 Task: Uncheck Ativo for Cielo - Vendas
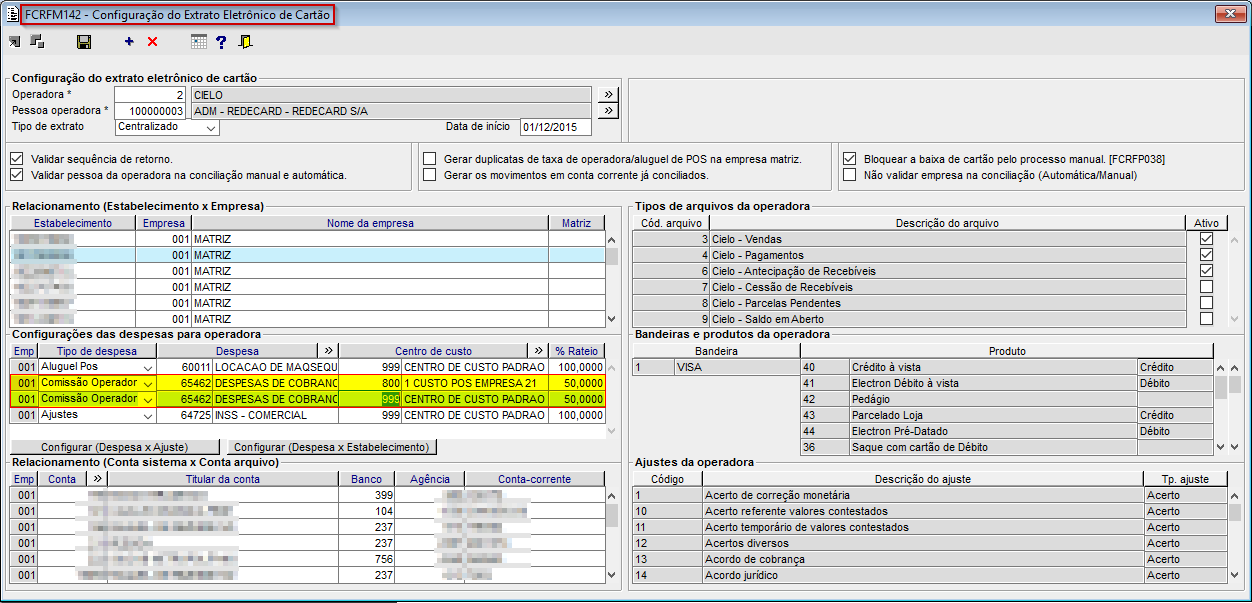click(x=1206, y=239)
